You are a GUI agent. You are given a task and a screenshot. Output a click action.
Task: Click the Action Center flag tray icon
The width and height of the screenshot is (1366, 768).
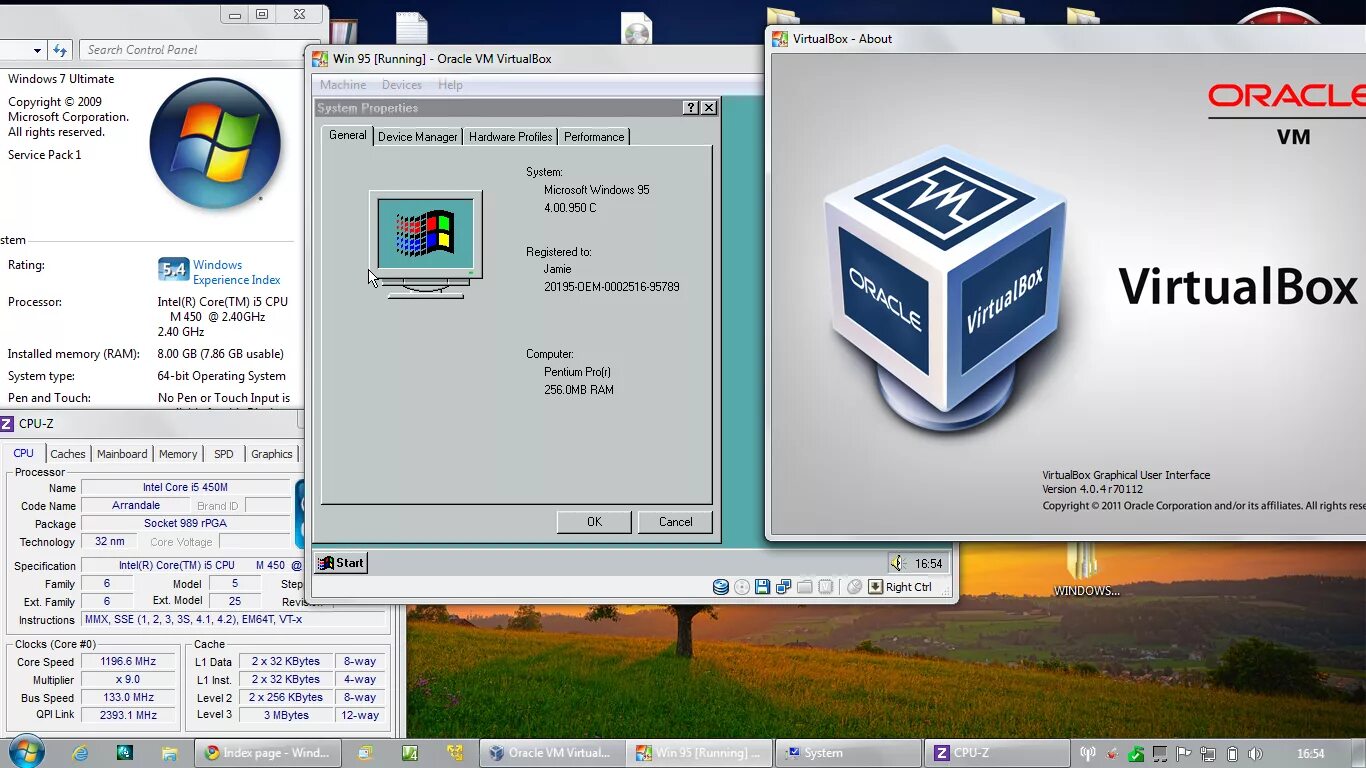(1184, 754)
